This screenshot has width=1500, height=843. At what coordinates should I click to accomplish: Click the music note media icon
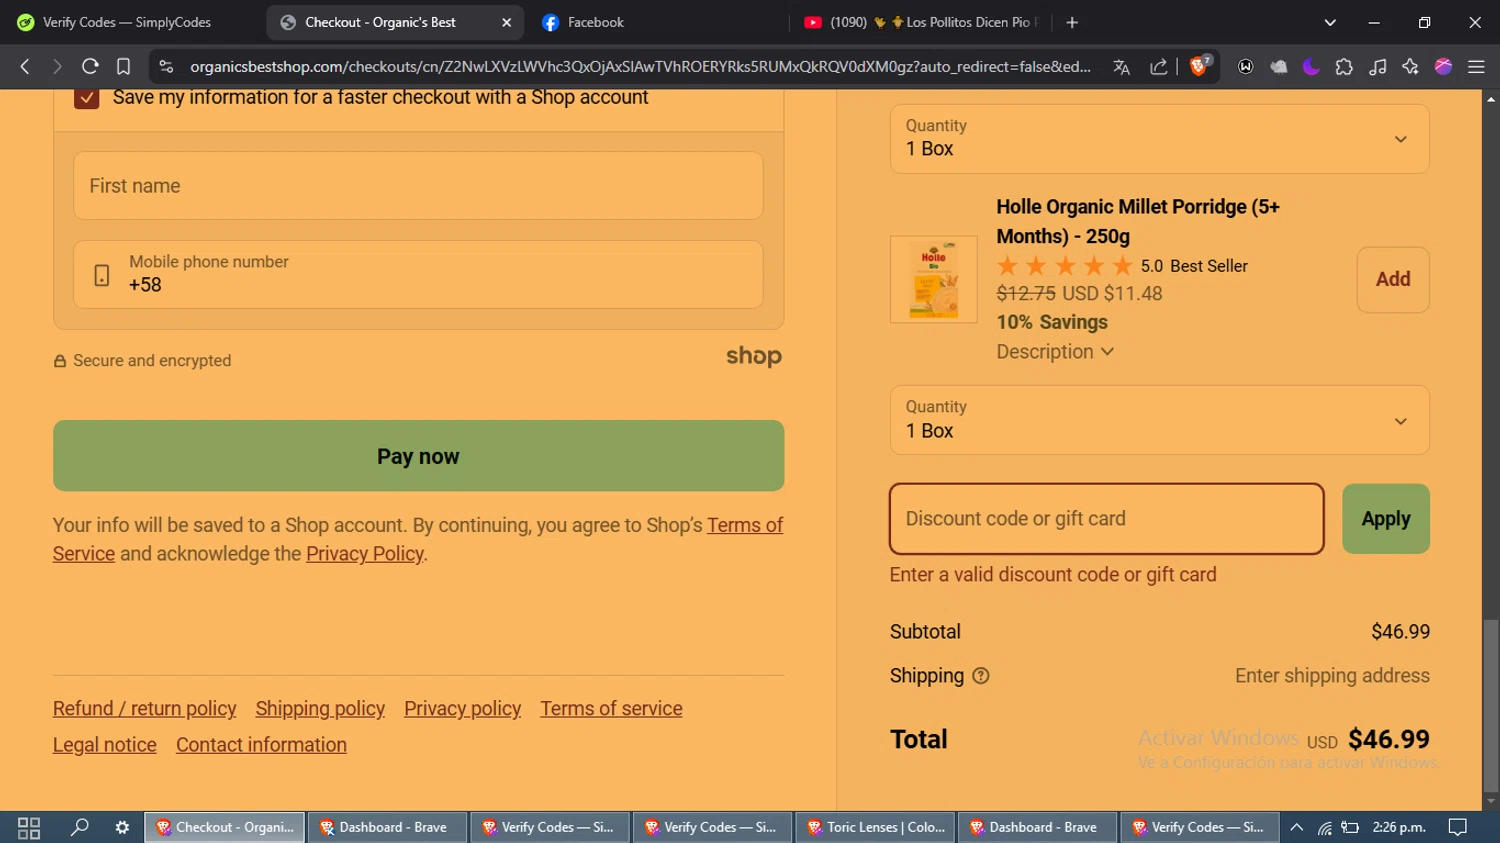(x=1377, y=67)
